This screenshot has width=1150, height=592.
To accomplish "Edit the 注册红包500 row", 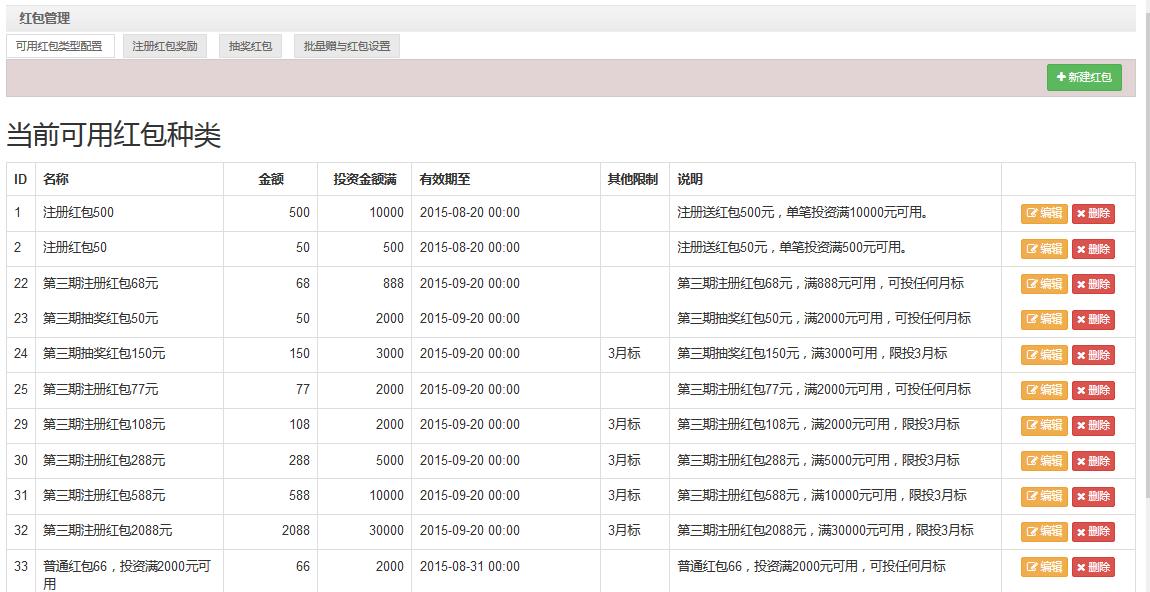I will (x=1044, y=213).
